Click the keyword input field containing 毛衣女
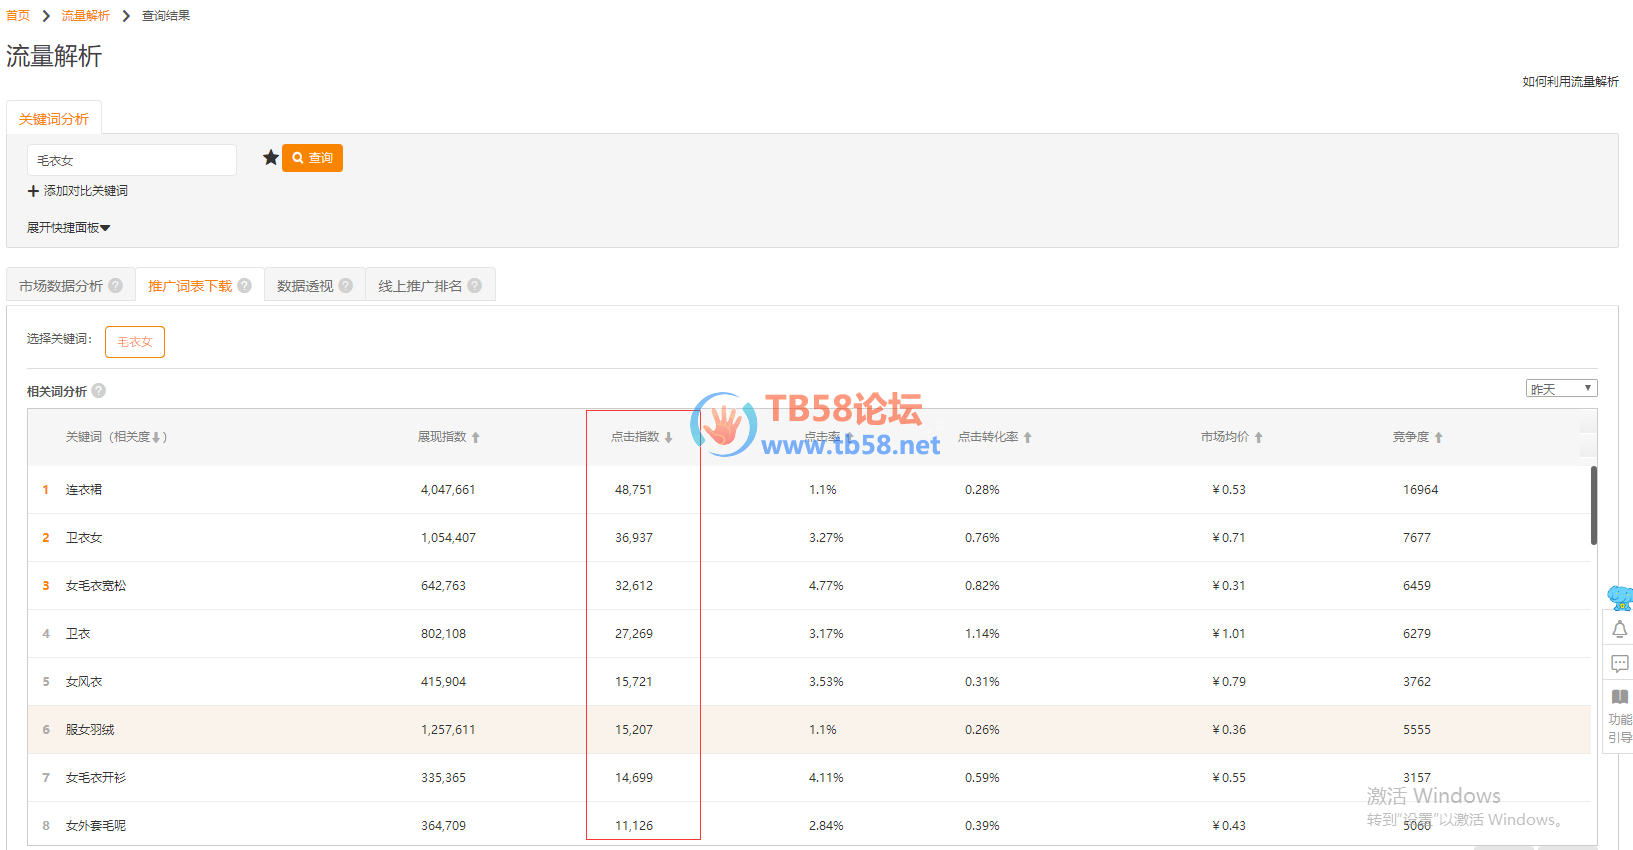 tap(132, 160)
